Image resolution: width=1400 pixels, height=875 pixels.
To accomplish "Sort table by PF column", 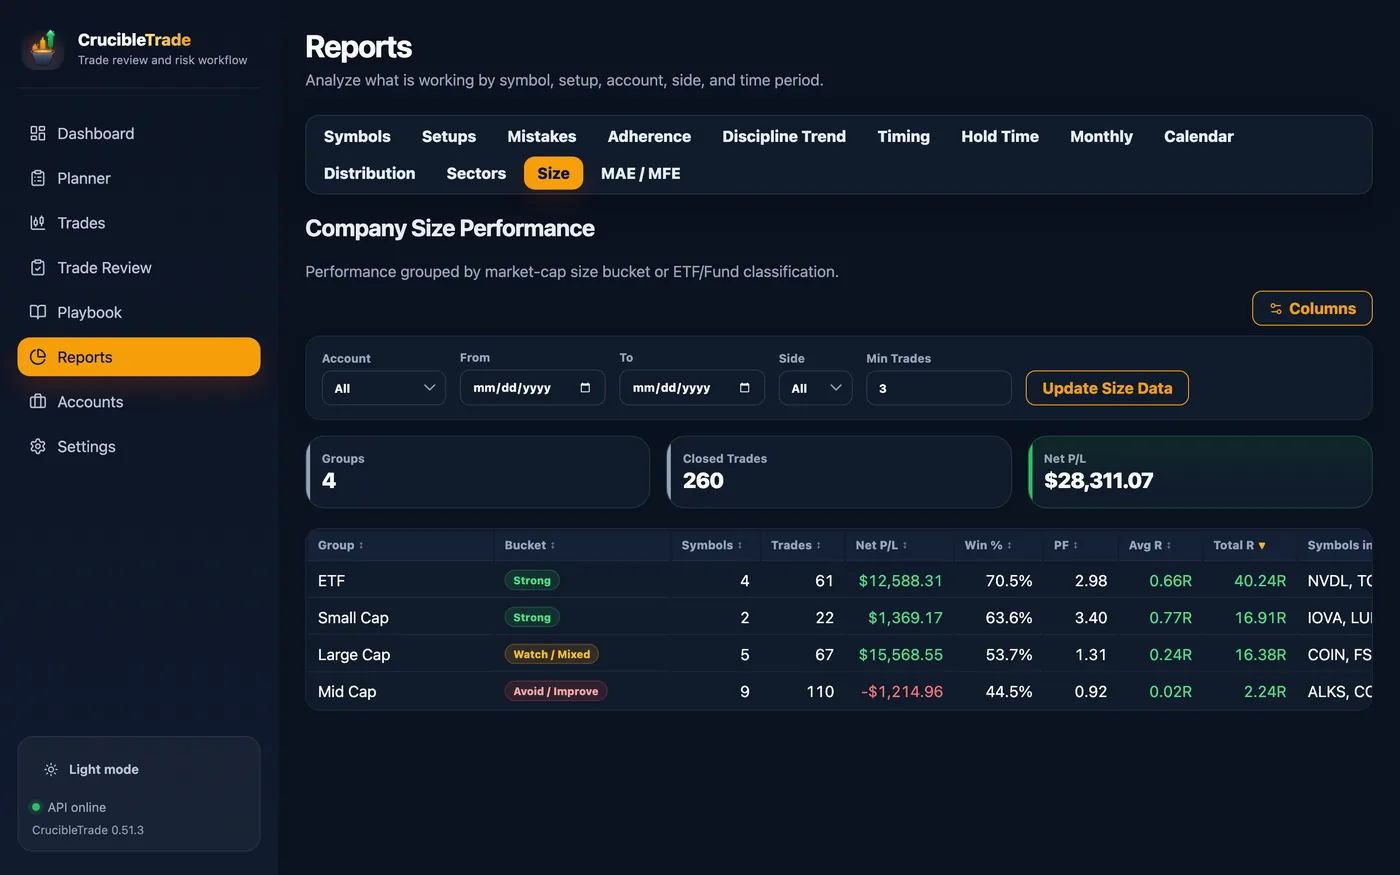I will click(x=1066, y=545).
